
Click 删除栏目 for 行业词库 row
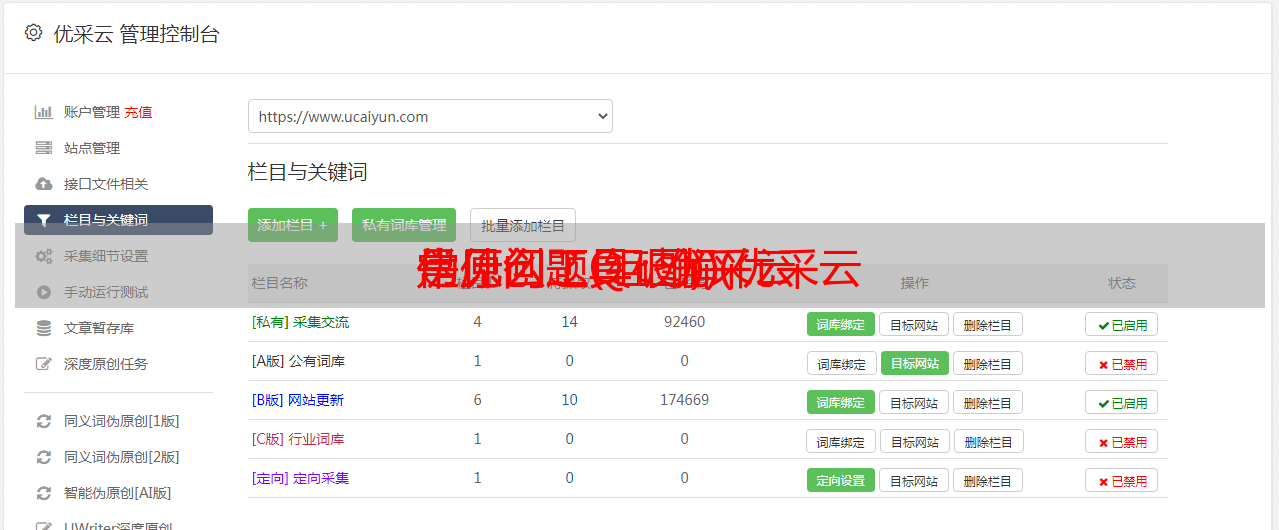pyautogui.click(x=988, y=441)
